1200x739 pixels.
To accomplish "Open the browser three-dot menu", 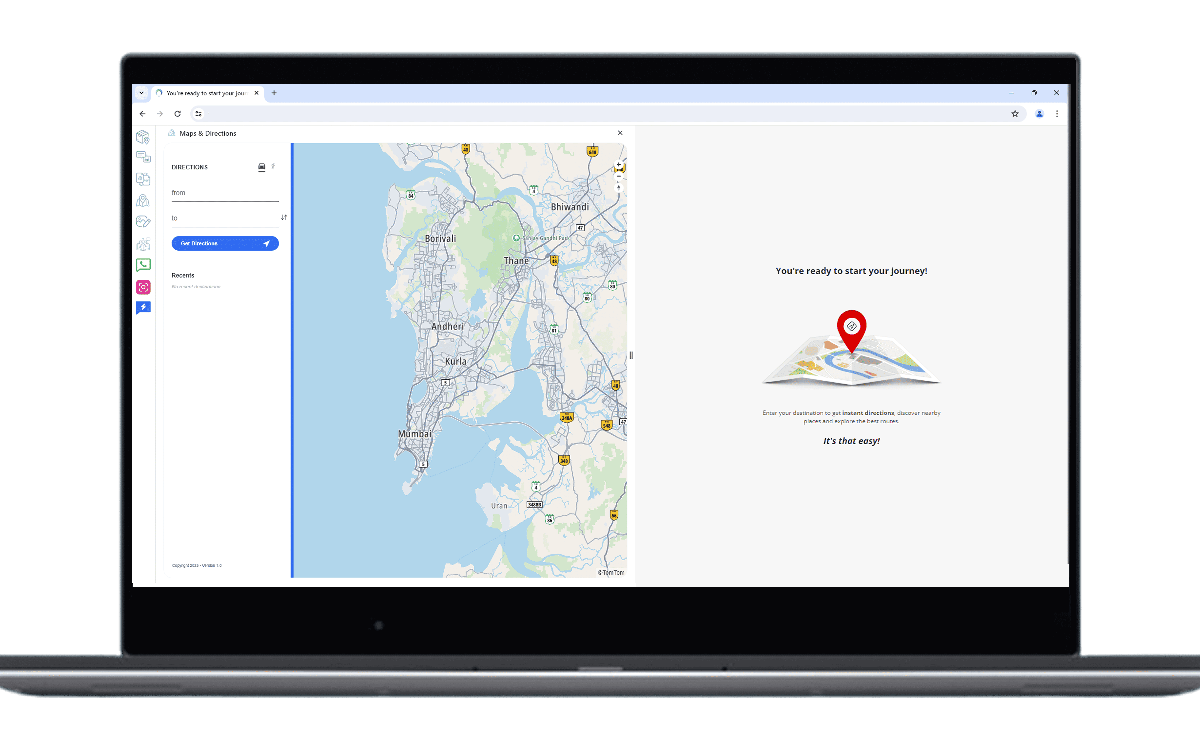I will (x=1057, y=114).
